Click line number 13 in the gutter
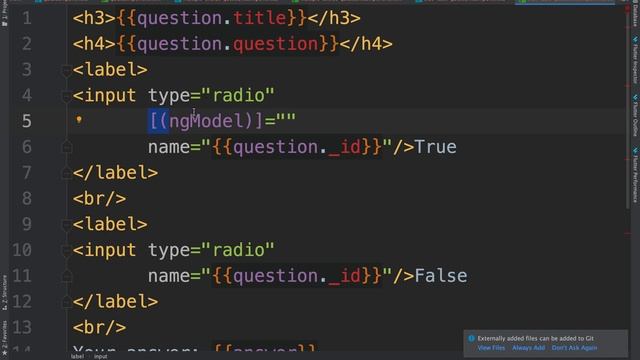640x360 pixels. coord(22,328)
